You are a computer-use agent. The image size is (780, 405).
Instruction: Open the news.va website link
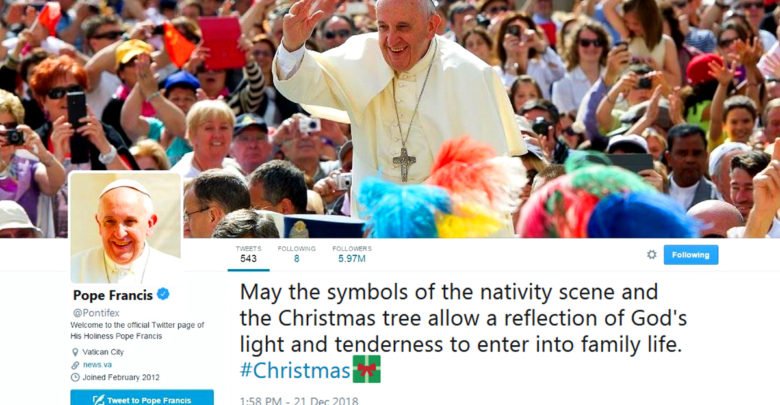97,365
